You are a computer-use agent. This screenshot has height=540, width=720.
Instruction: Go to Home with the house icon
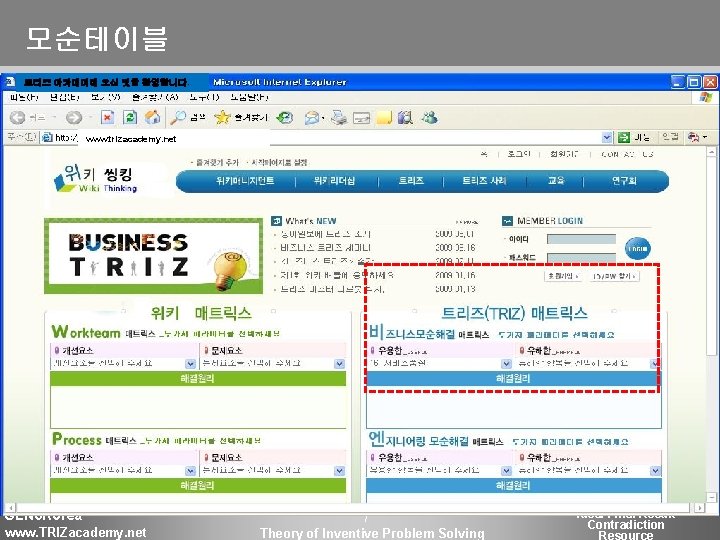tap(152, 118)
